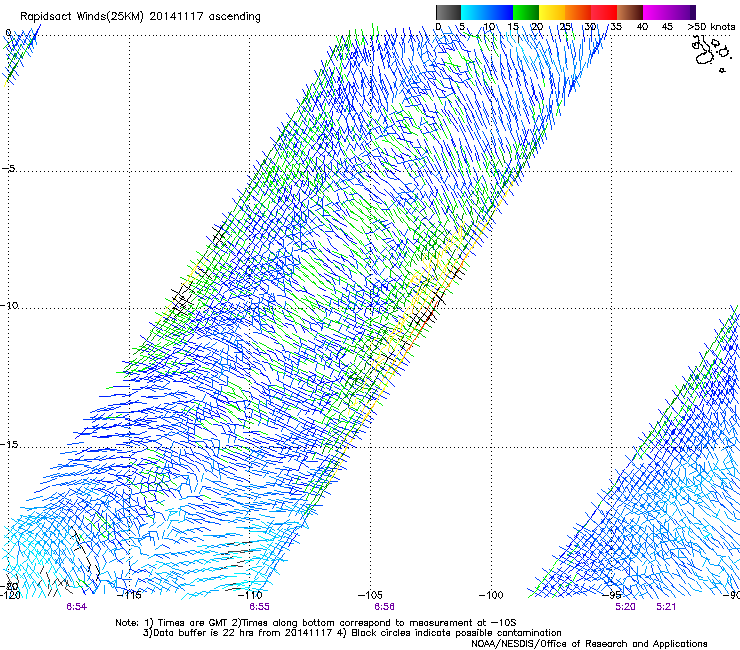Click the note line 'Times are GMT'
Image resolution: width=740 pixels, height=650 pixels.
click(315, 623)
